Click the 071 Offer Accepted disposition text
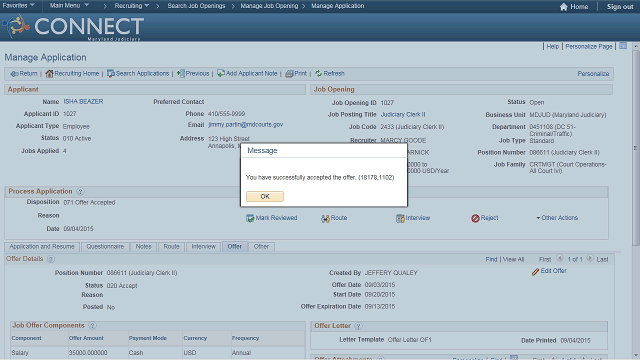 tap(89, 202)
